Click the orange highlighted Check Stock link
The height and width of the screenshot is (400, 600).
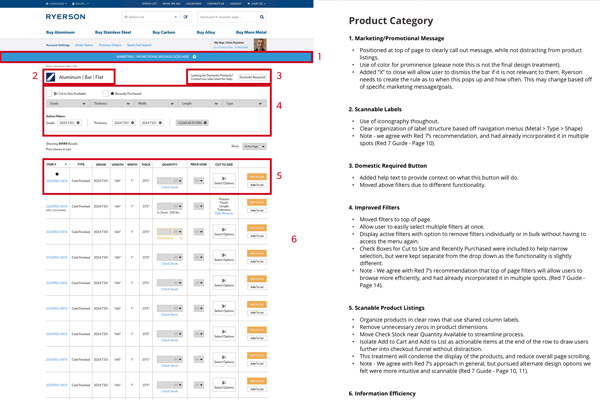(166, 238)
